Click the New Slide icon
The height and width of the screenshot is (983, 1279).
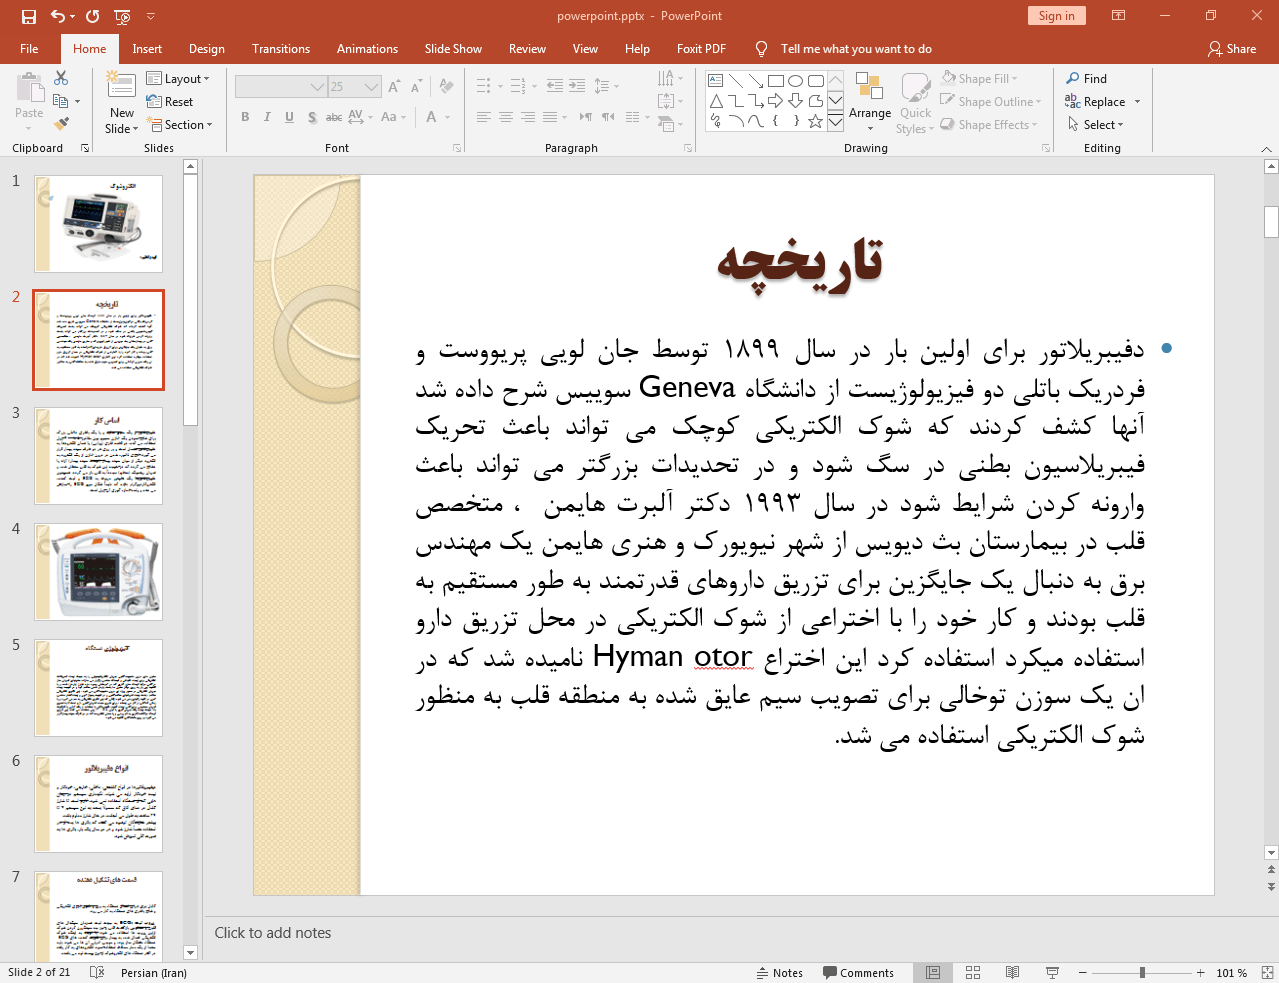pos(121,87)
